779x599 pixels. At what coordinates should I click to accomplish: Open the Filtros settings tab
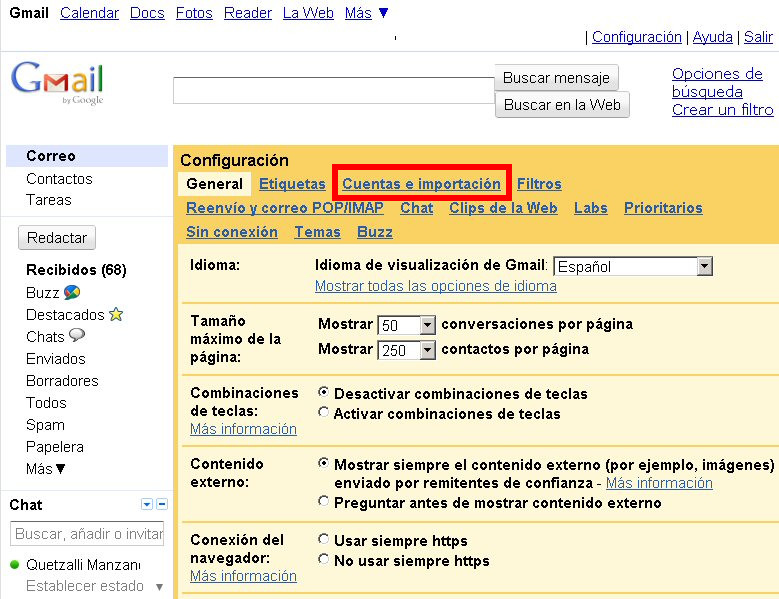pyautogui.click(x=539, y=184)
